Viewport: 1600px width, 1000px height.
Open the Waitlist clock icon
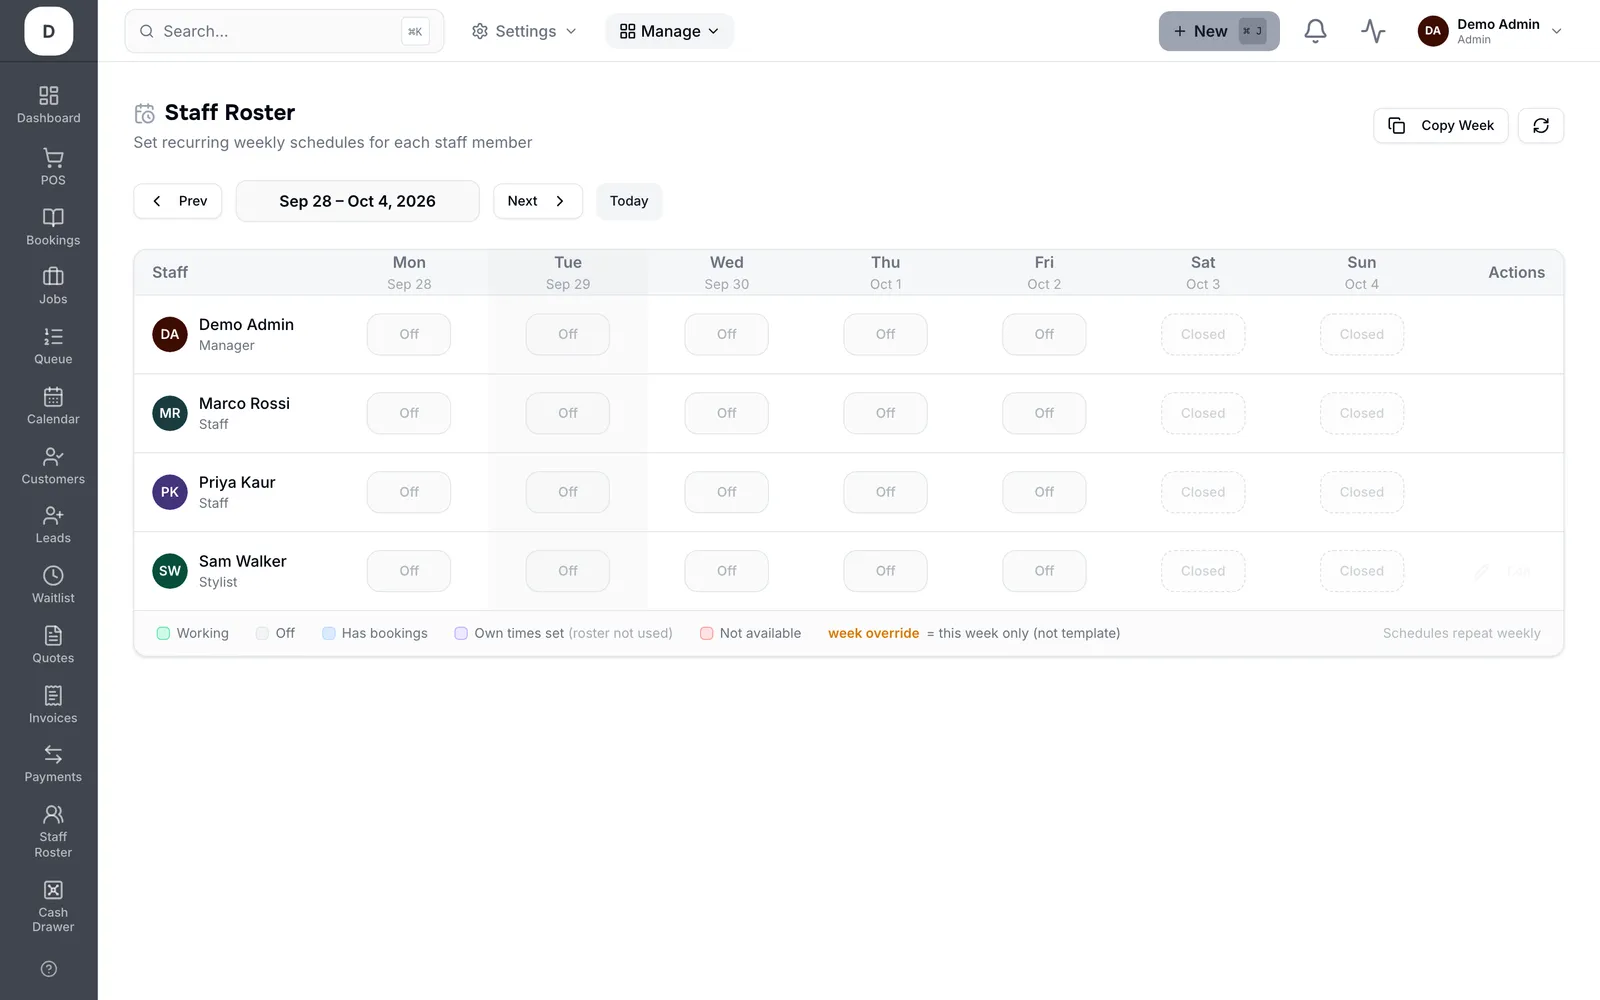(53, 585)
